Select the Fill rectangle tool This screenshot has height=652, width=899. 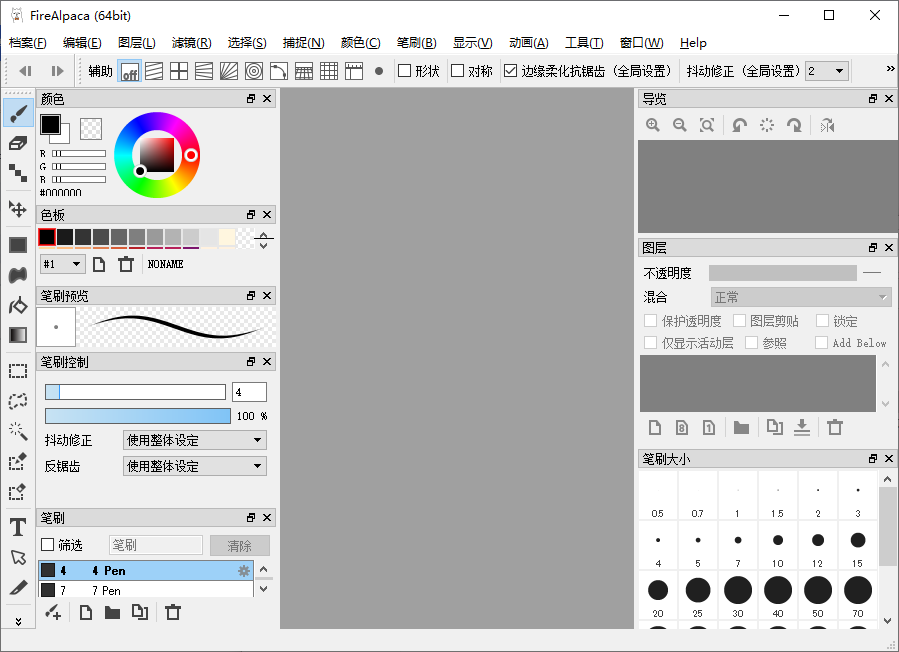coord(18,245)
